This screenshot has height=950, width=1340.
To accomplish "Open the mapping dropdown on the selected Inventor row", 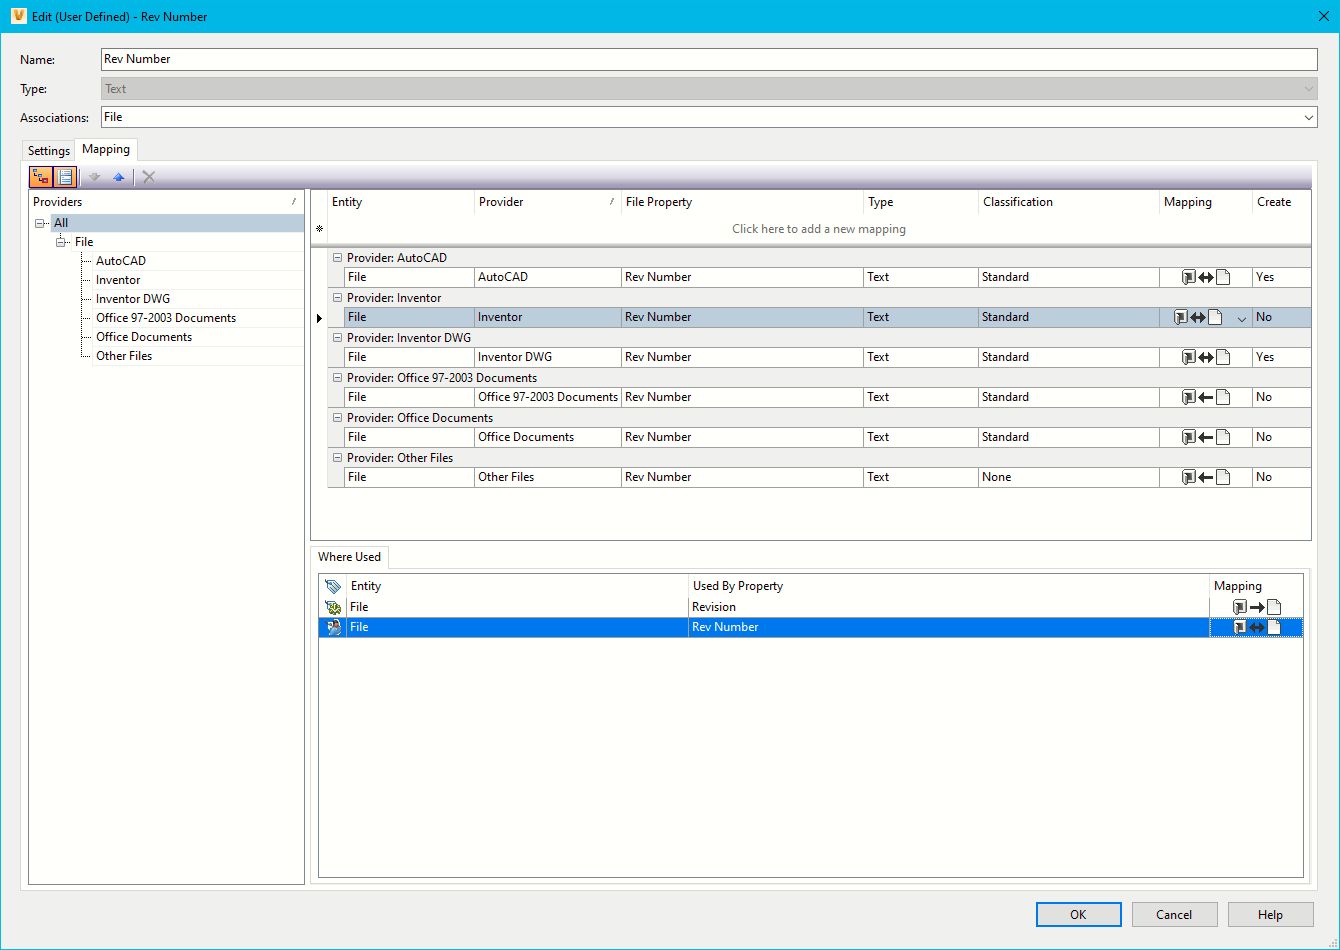I will (x=1241, y=317).
